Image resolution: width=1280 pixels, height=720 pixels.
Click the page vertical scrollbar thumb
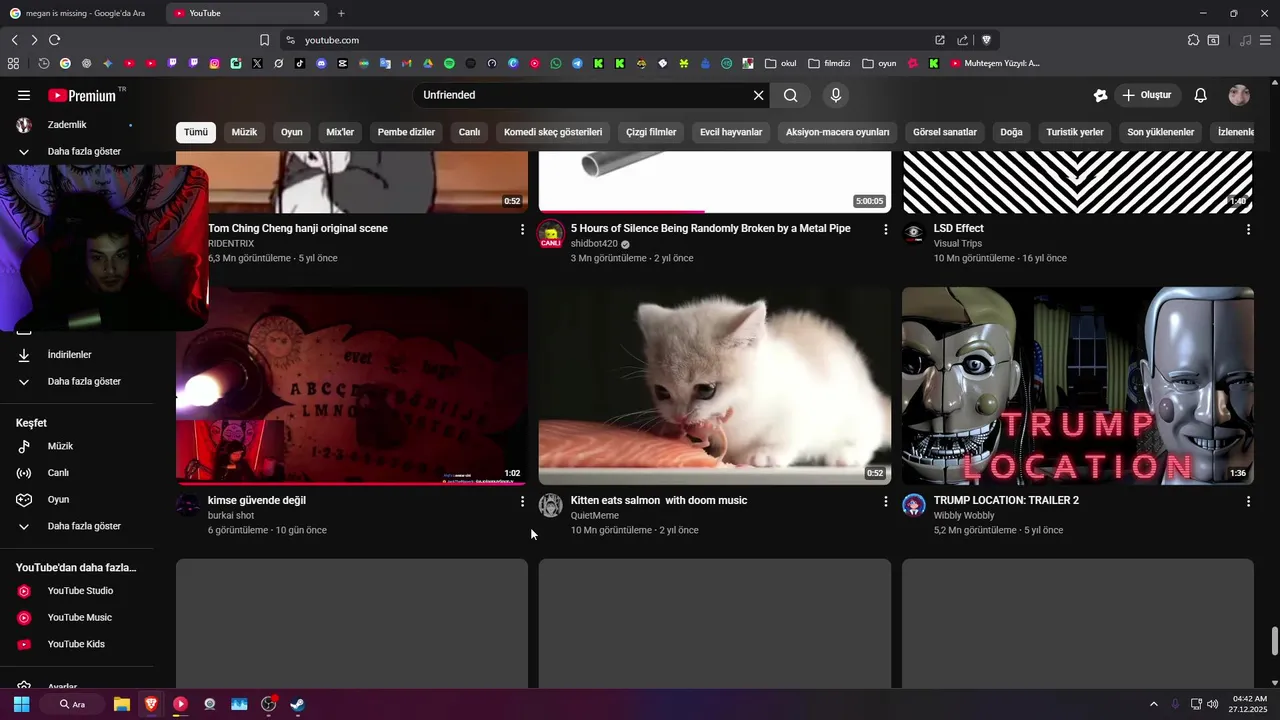click(x=1274, y=641)
